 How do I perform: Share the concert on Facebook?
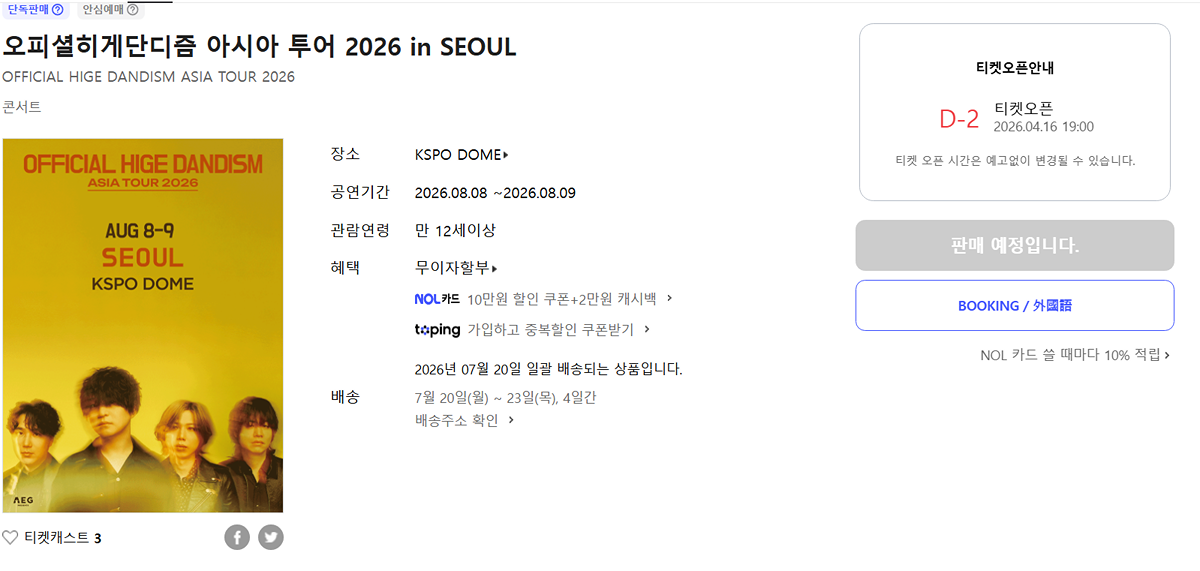pos(237,537)
